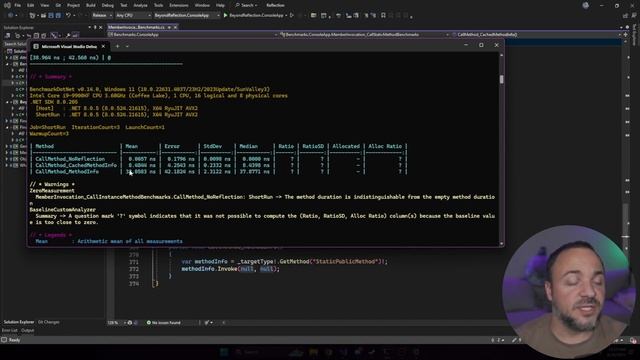Click the bookmark icon in the toolbar
Image resolution: width=640 pixels, height=360 pixels.
pyautogui.click(x=383, y=15)
